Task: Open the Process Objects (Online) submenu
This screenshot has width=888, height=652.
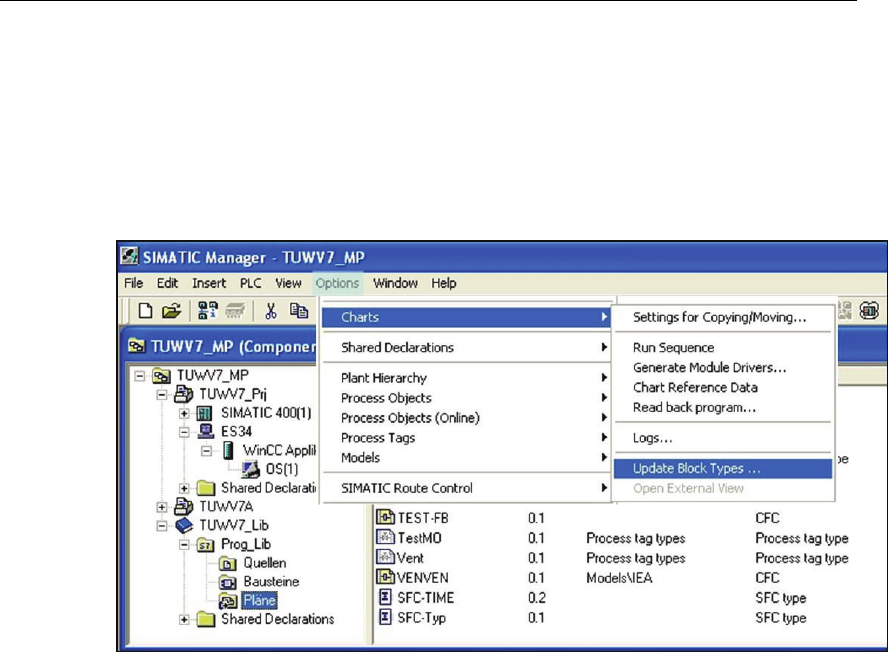Action: pyautogui.click(x=467, y=417)
